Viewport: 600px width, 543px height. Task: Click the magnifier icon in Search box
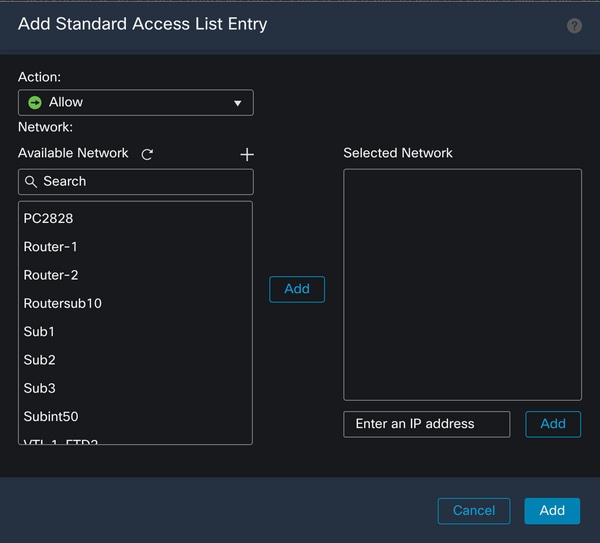point(31,182)
